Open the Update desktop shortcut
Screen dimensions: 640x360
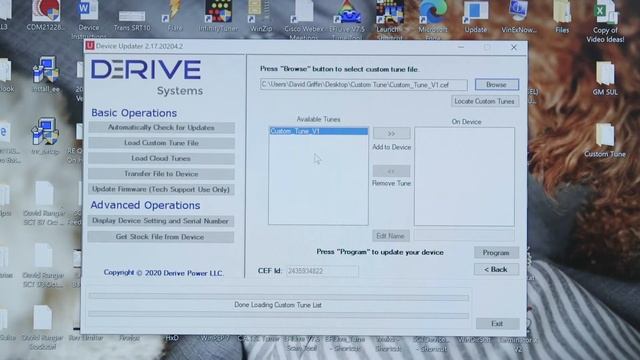[x=476, y=17]
